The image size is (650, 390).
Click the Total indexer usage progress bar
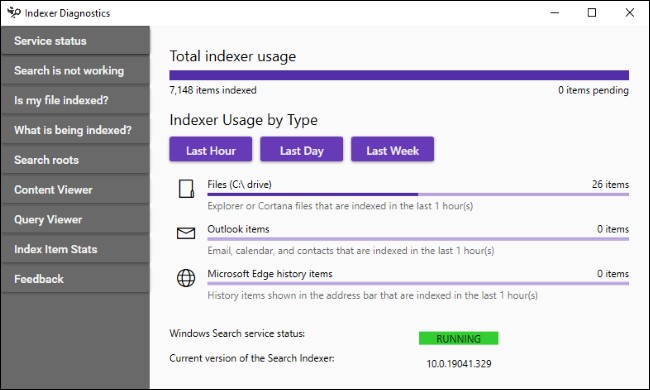(399, 75)
